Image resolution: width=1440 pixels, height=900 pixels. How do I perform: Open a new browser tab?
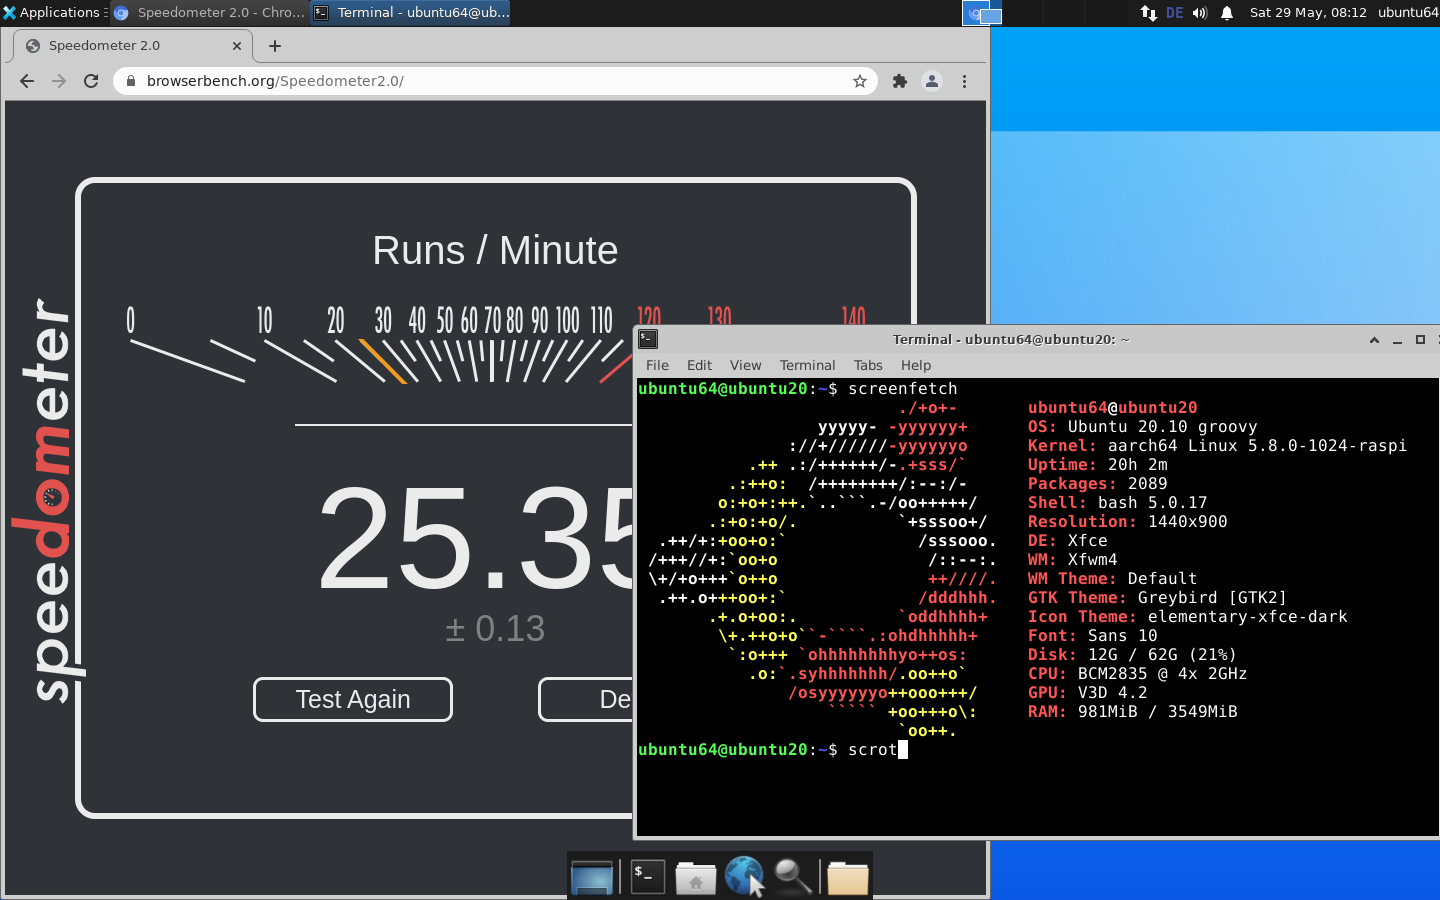[275, 46]
